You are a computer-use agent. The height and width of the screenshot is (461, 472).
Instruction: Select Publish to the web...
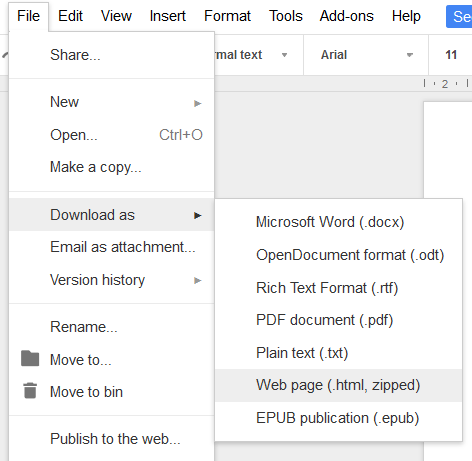coord(111,439)
